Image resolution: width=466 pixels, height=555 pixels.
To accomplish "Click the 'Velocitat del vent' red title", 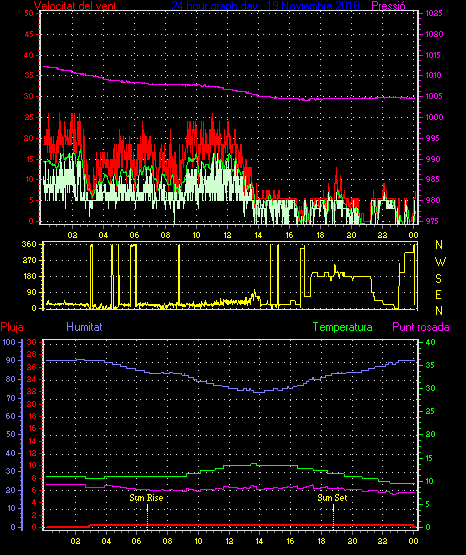I will pyautogui.click(x=75, y=6).
